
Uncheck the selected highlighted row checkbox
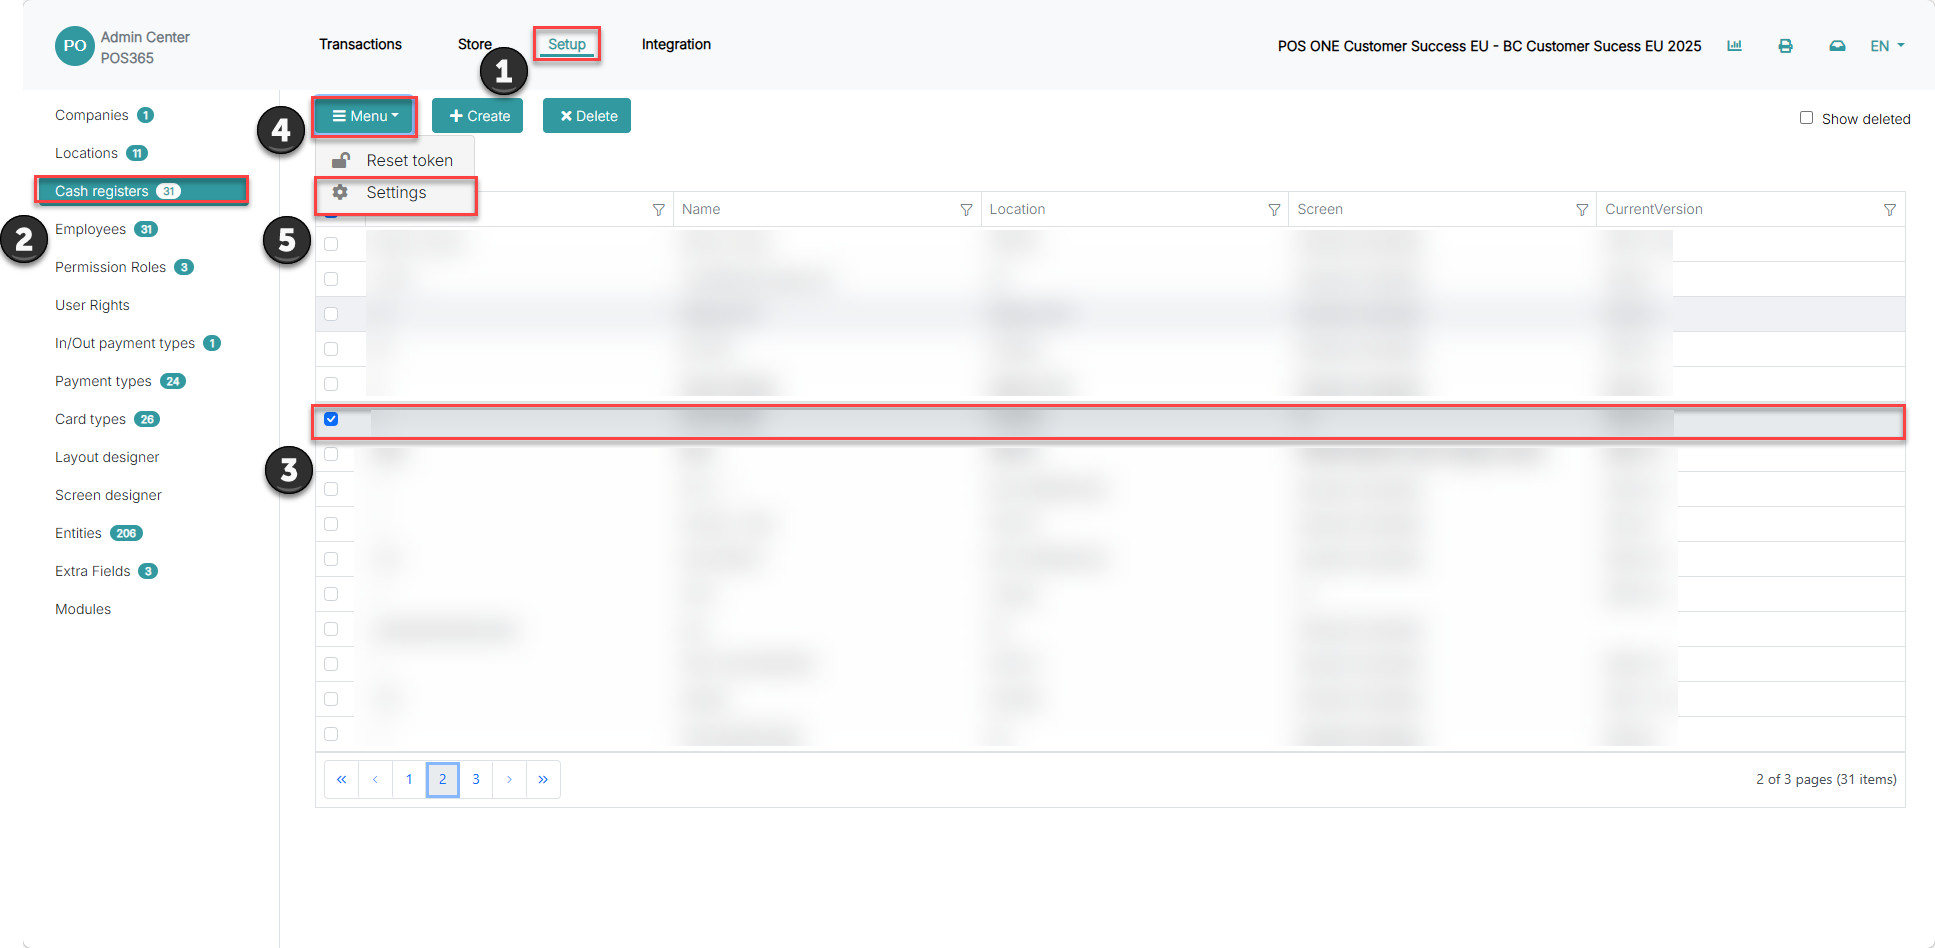[331, 419]
